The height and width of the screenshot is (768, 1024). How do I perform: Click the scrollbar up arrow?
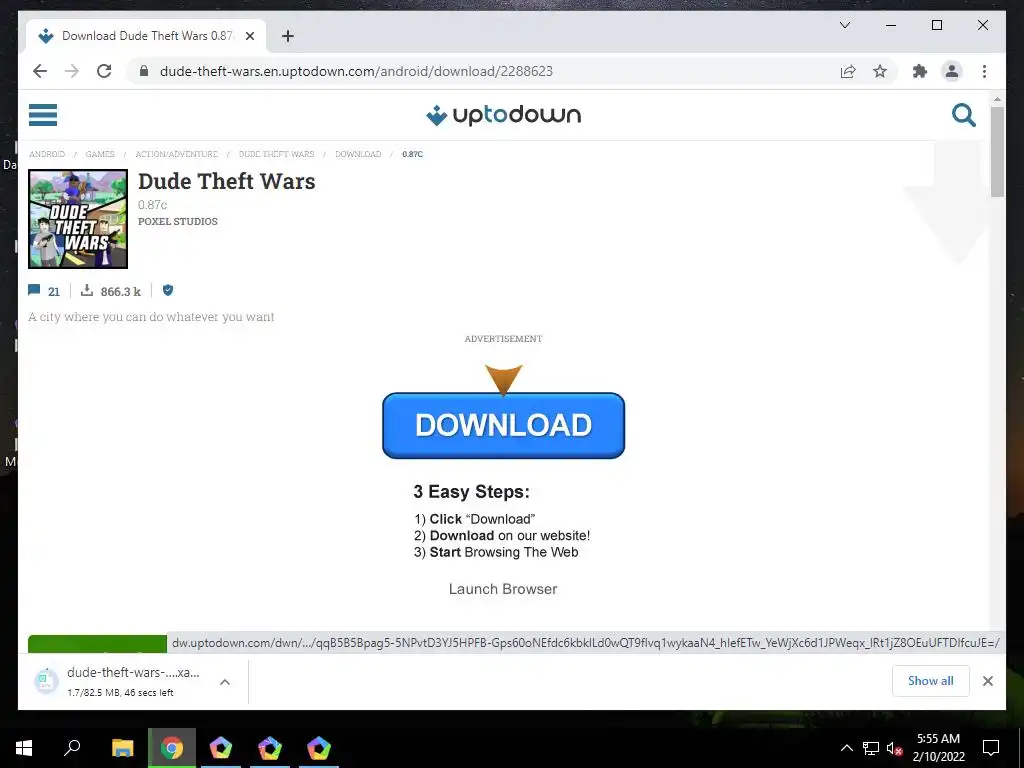tap(997, 99)
